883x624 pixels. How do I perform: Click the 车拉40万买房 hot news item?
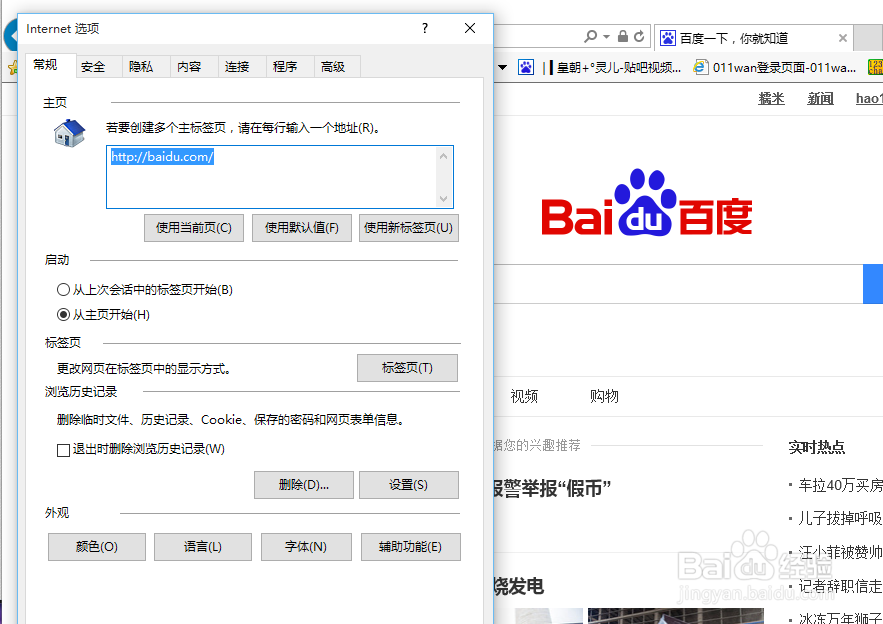tap(840, 485)
